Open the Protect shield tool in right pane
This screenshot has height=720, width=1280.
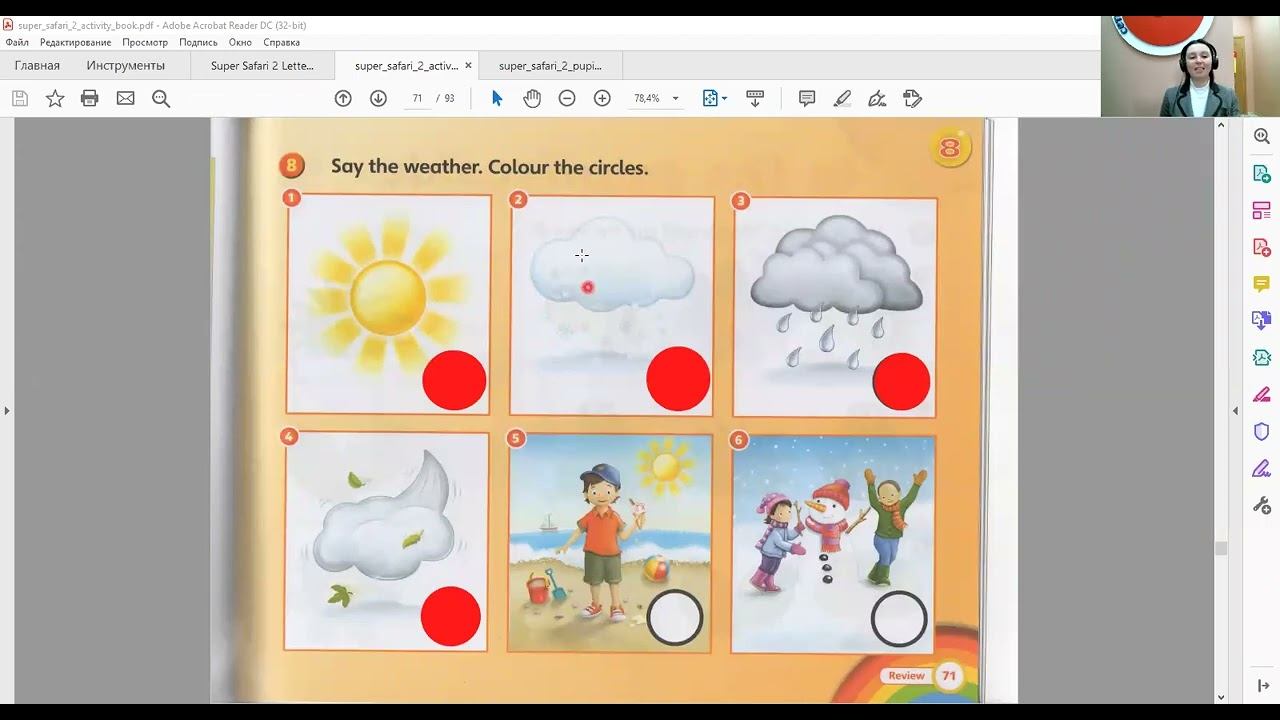point(1262,431)
